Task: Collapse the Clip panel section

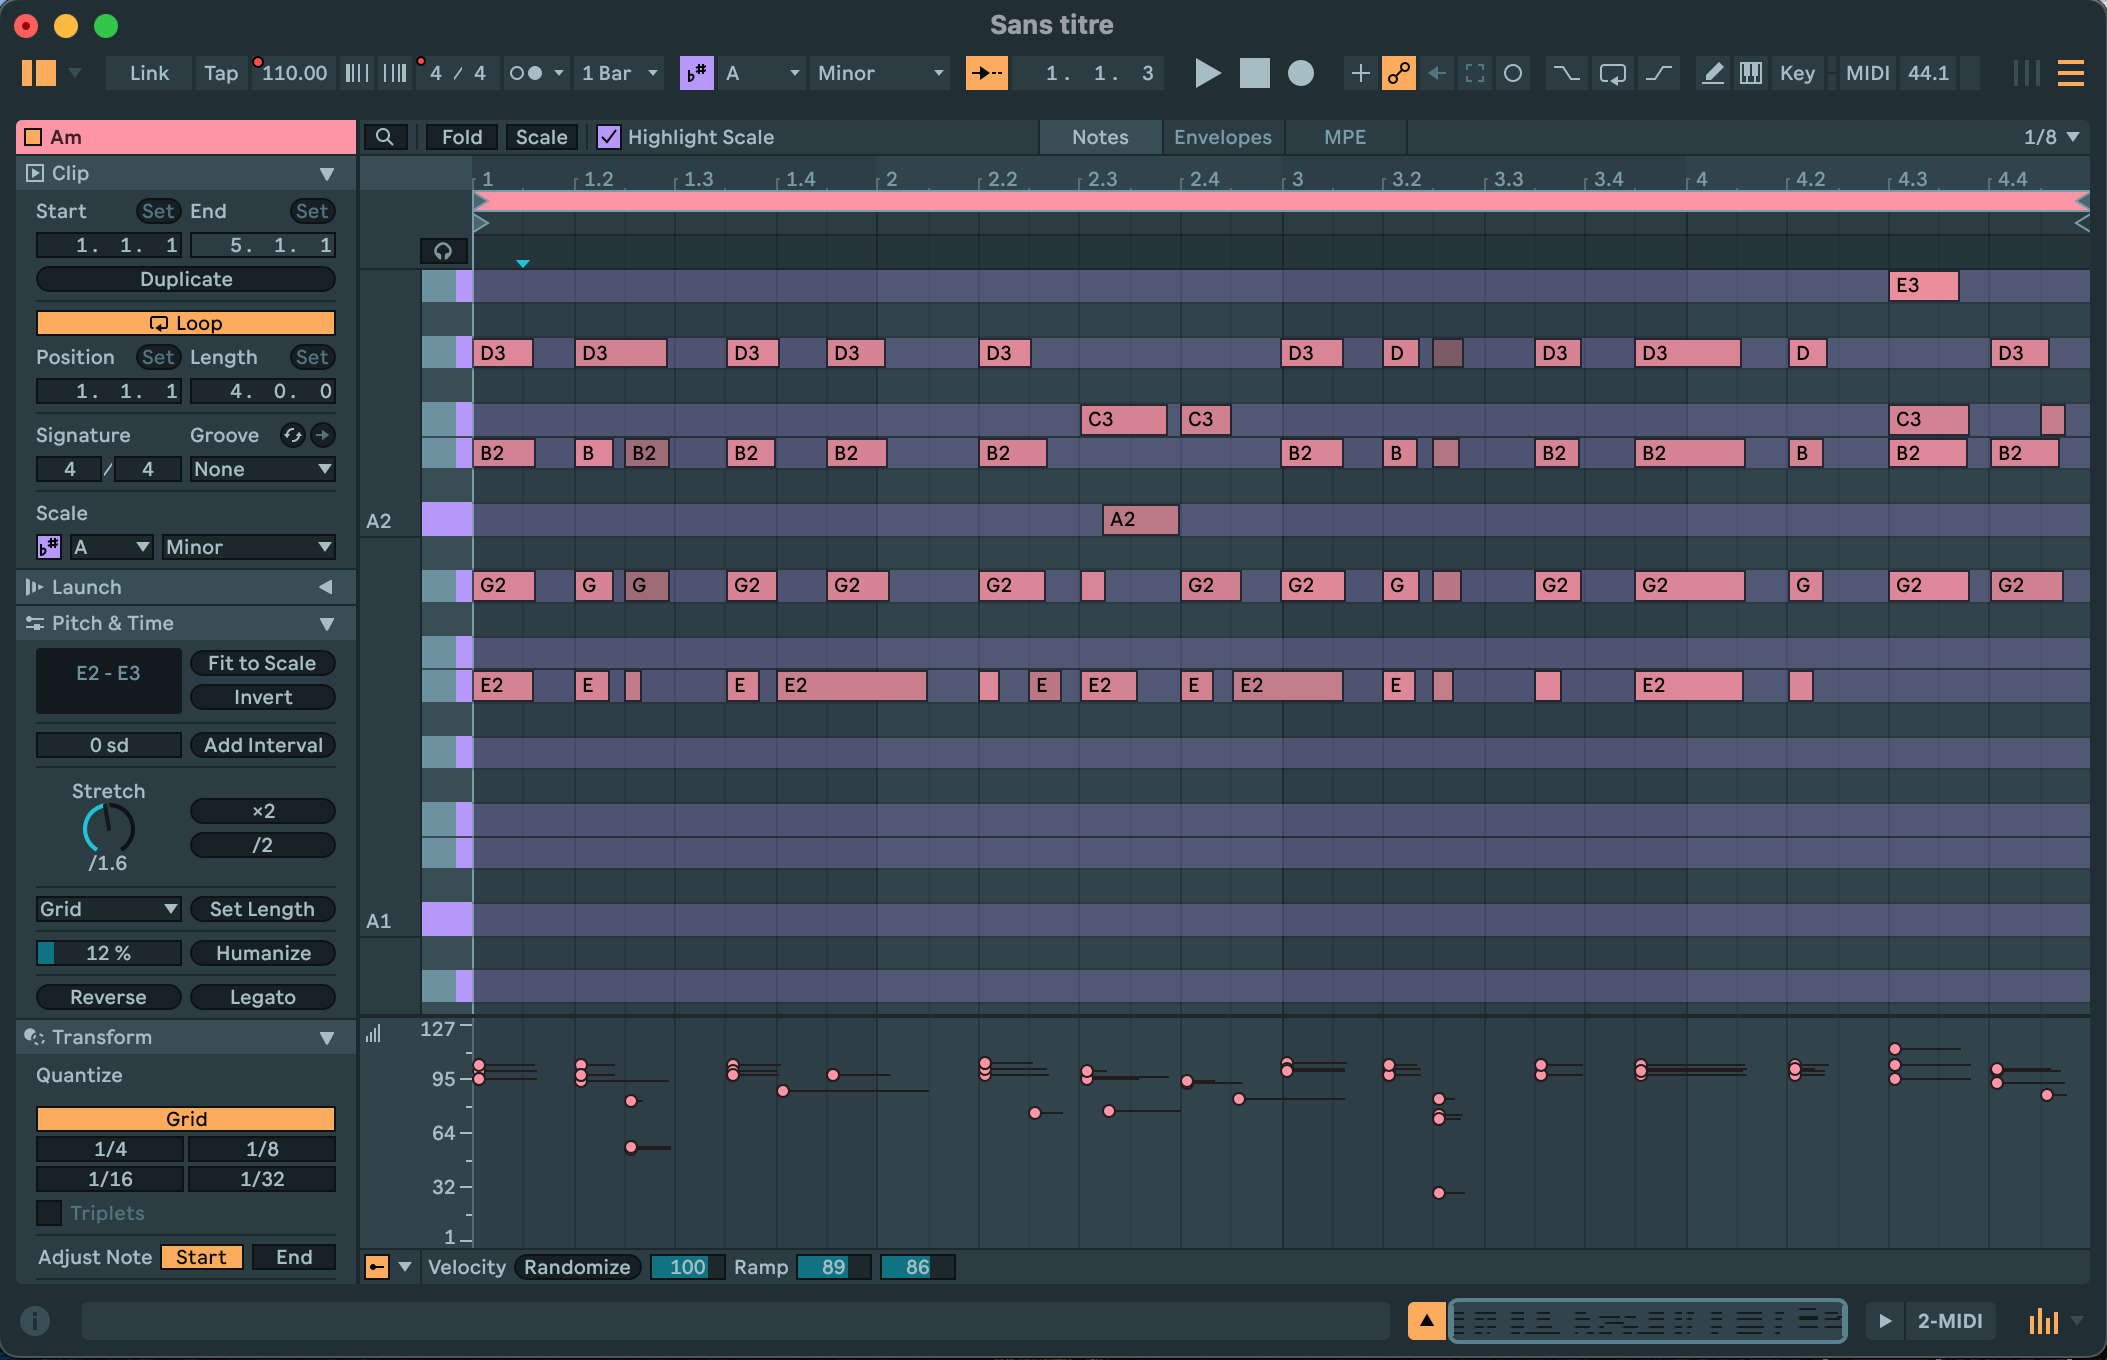Action: point(326,174)
